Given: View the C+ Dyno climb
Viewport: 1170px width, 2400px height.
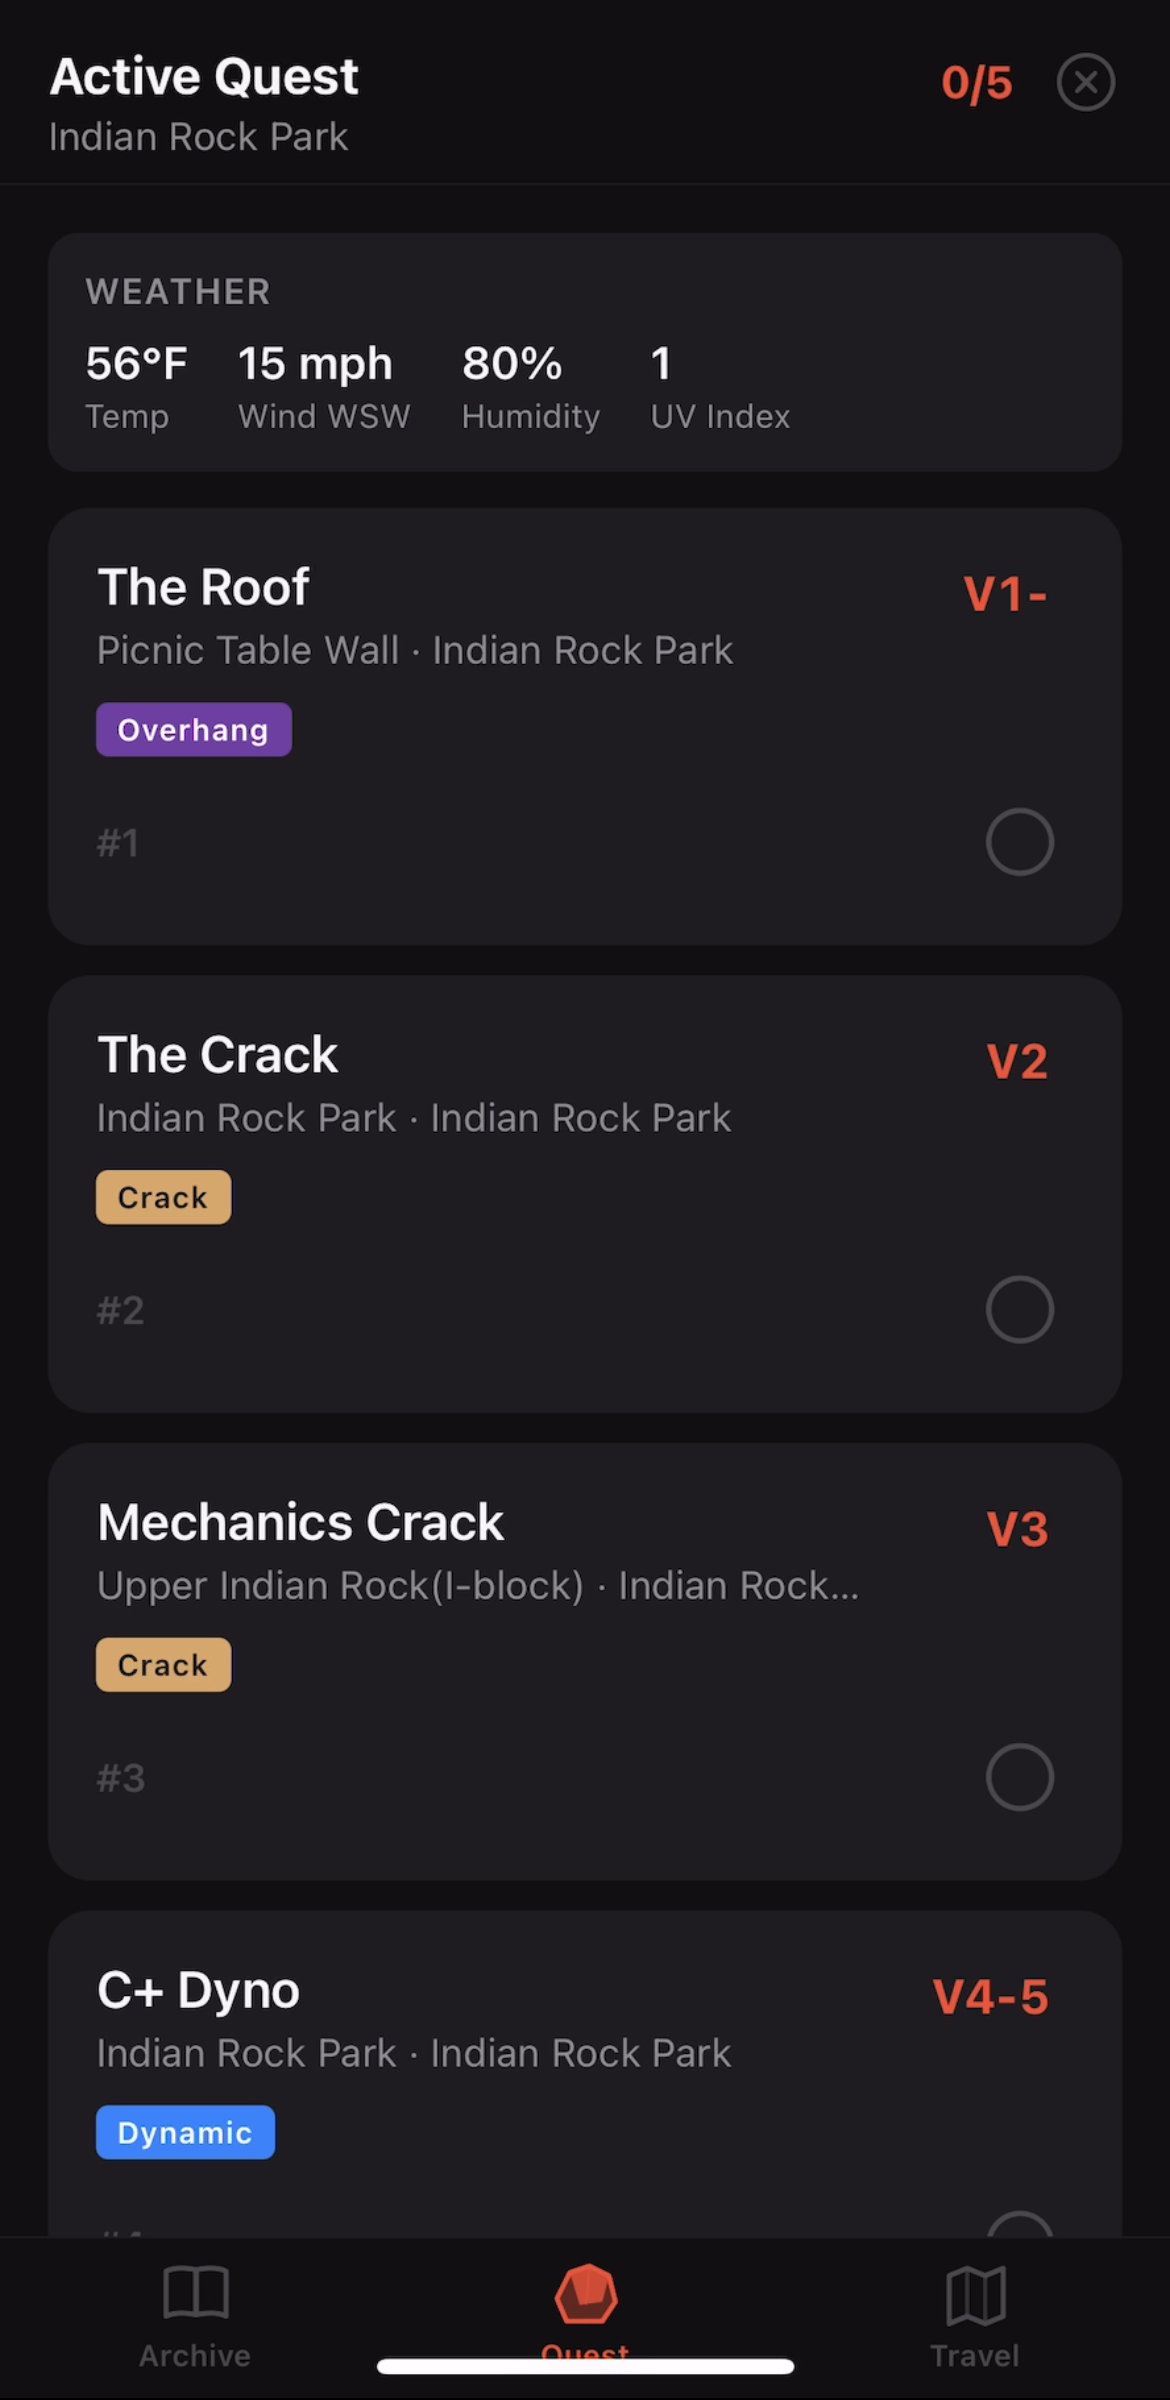Looking at the screenshot, I should (x=198, y=1990).
